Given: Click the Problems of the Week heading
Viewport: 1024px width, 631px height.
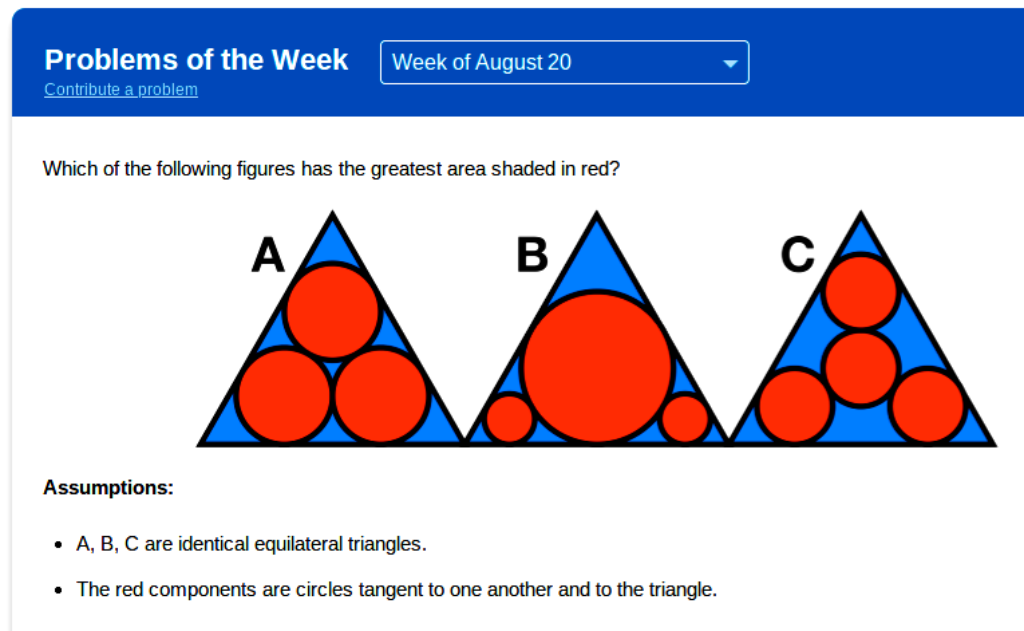Looking at the screenshot, I should coord(196,60).
